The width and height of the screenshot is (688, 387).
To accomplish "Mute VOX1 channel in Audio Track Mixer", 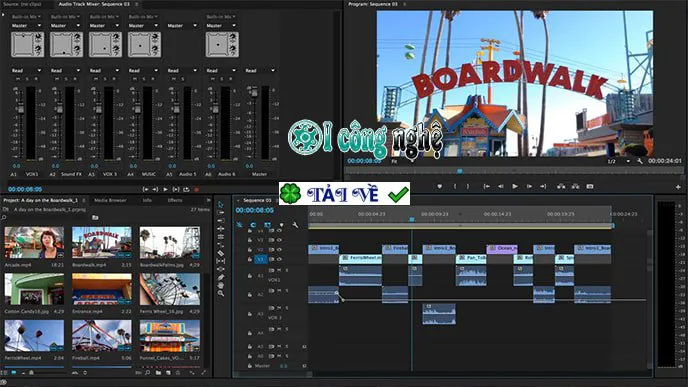I will coord(18,79).
